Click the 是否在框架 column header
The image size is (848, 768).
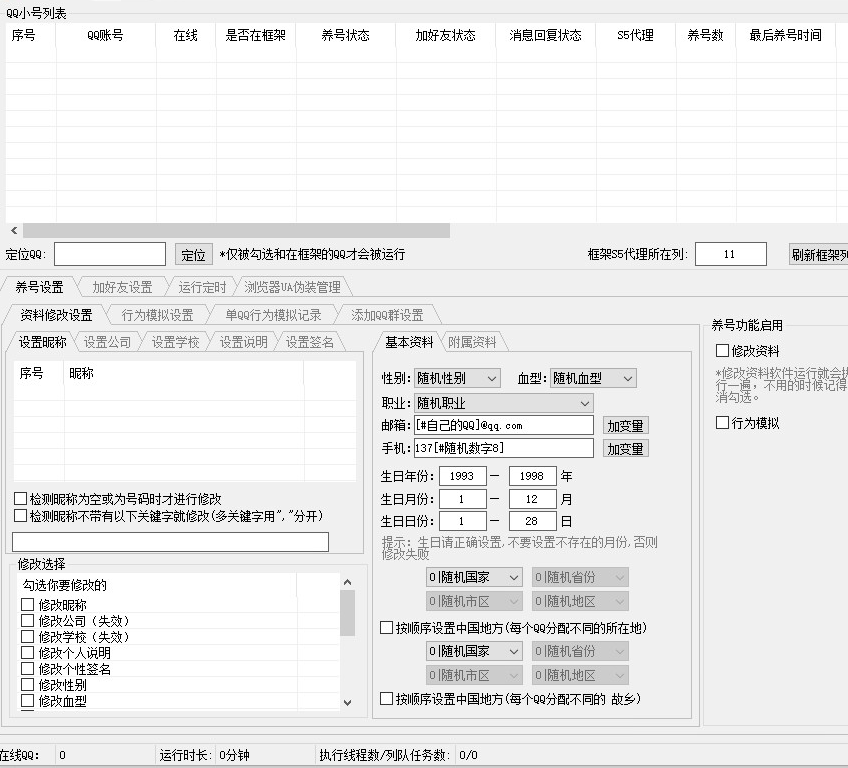click(256, 36)
